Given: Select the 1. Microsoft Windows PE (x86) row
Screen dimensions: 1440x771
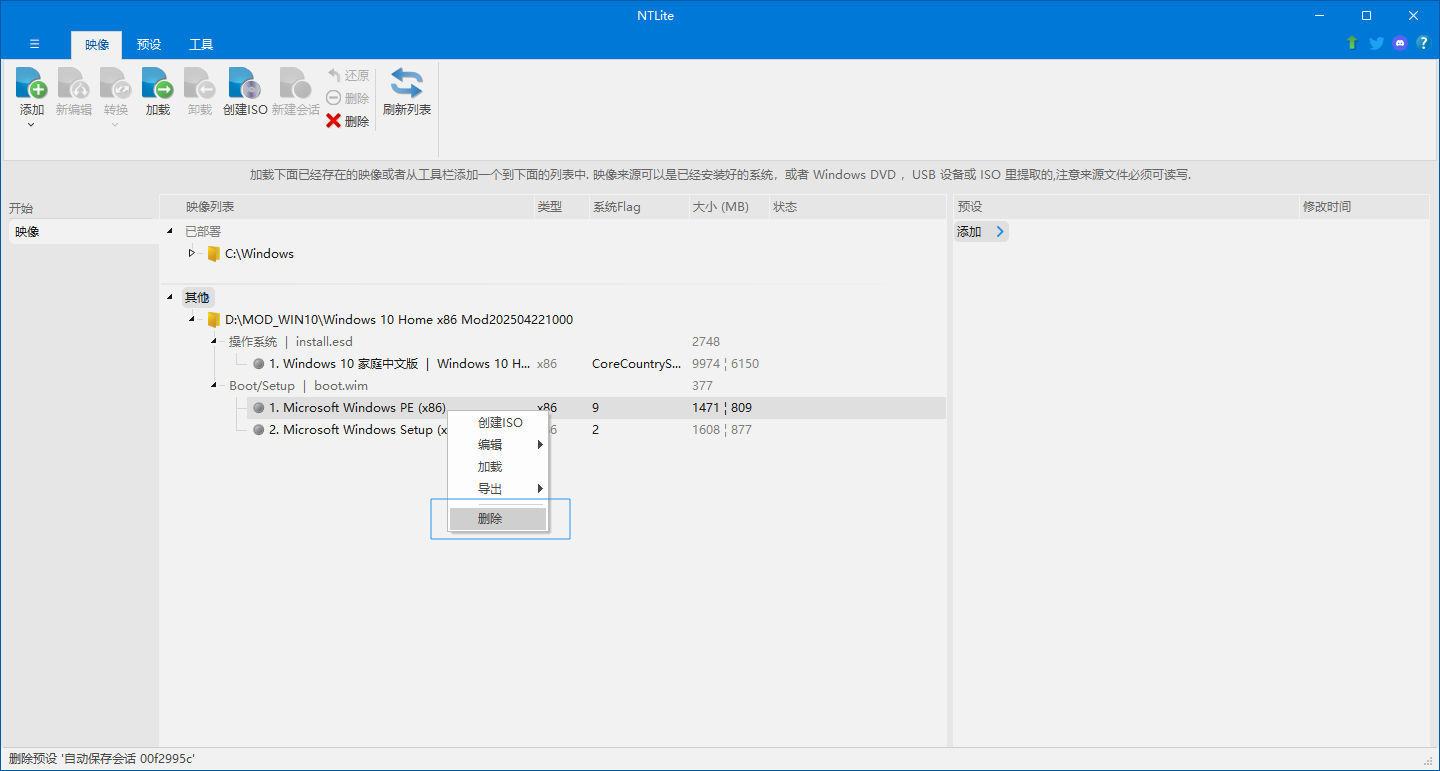Looking at the screenshot, I should (596, 408).
